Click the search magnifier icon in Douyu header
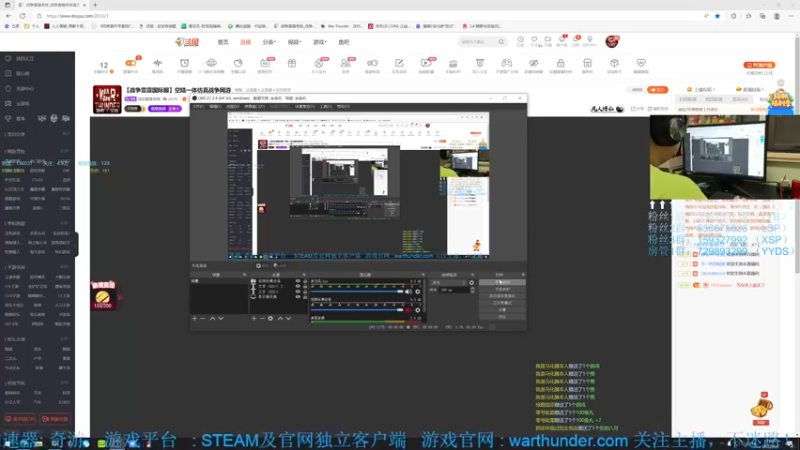The height and width of the screenshot is (450, 800). click(x=501, y=42)
